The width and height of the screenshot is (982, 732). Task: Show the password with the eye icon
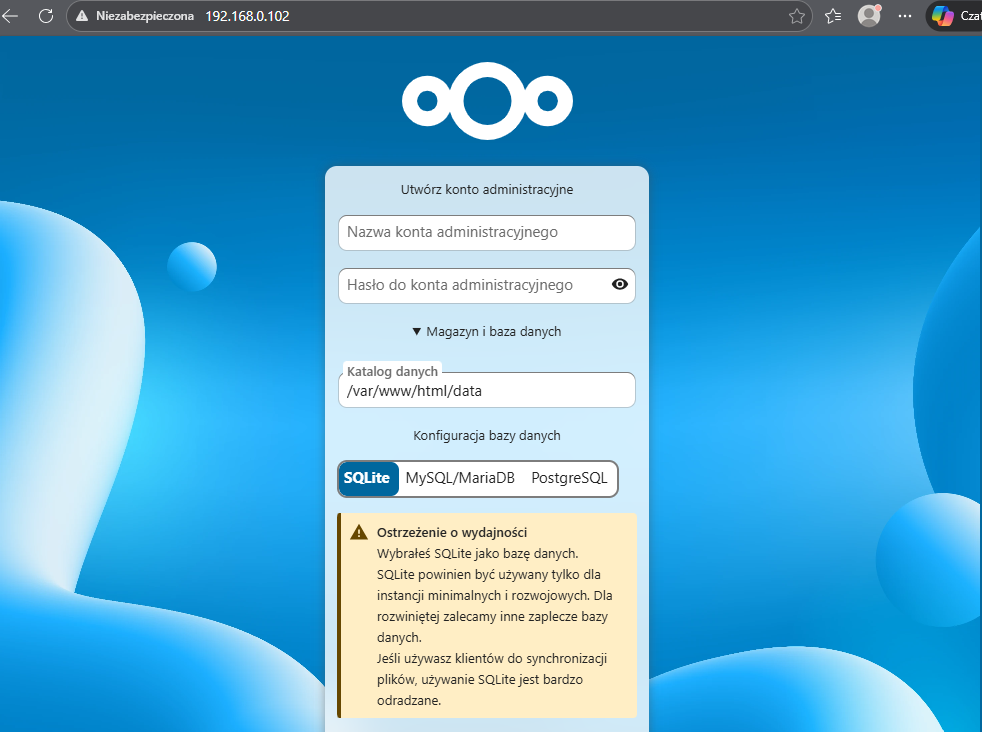point(620,285)
